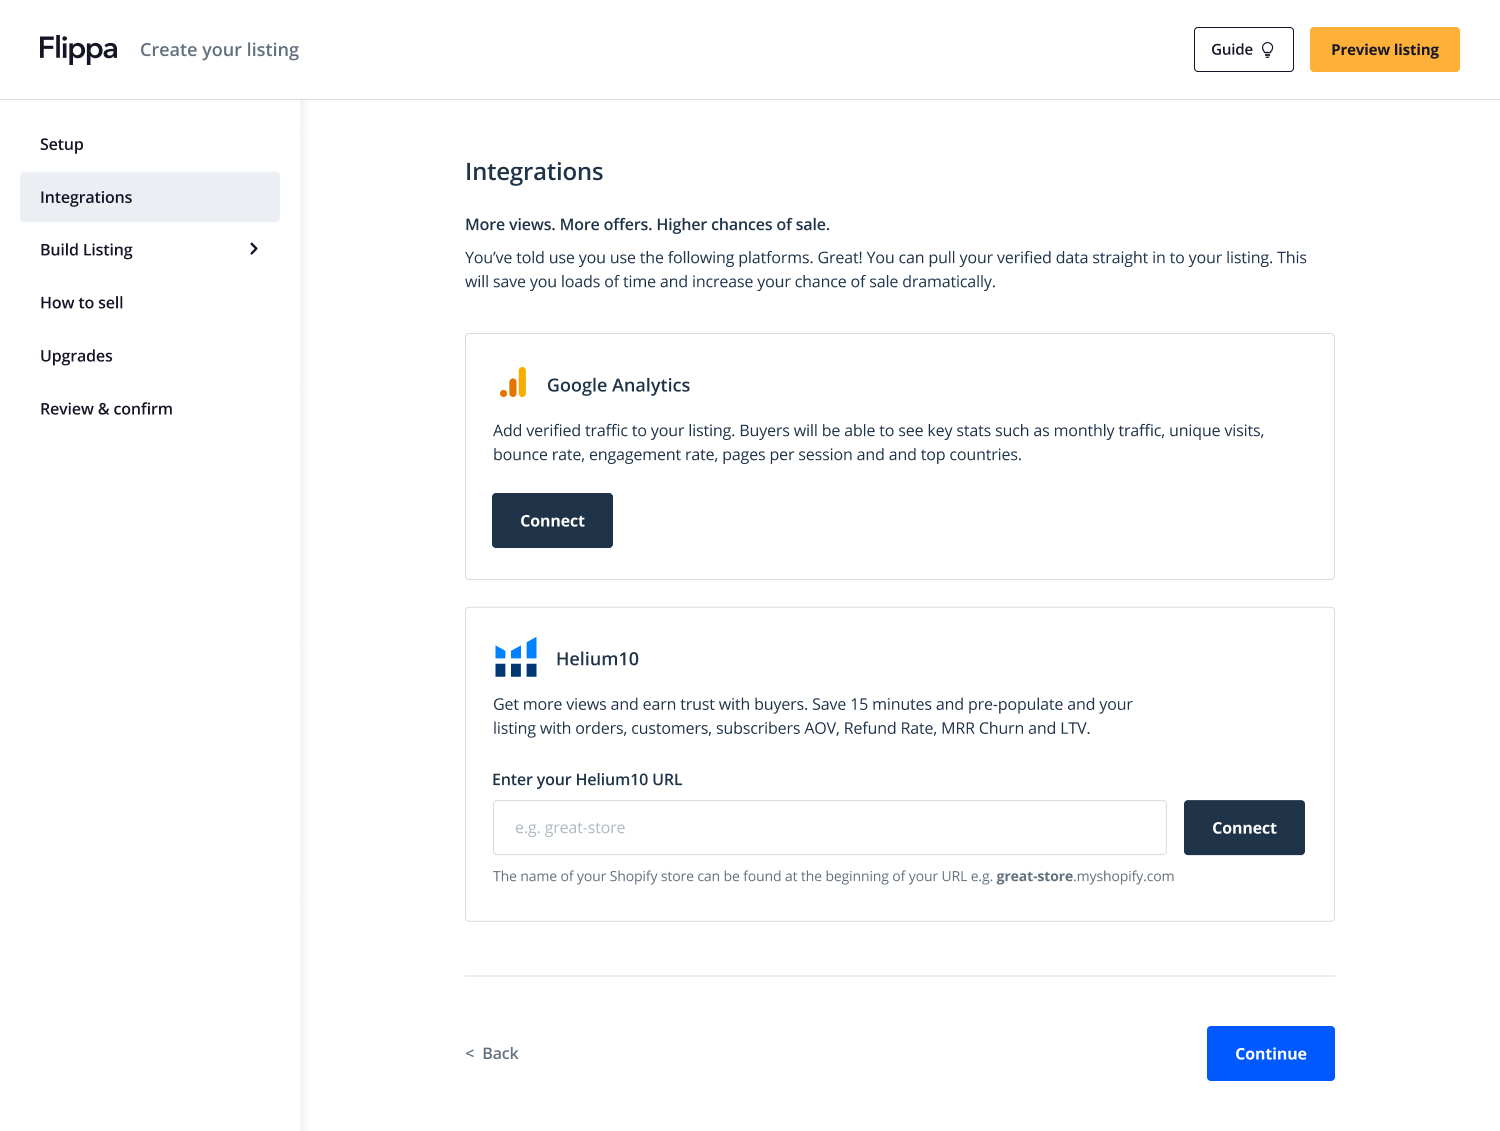Screen dimensions: 1500x1131
Task: Open the Setup step in sidebar
Action: tap(62, 144)
